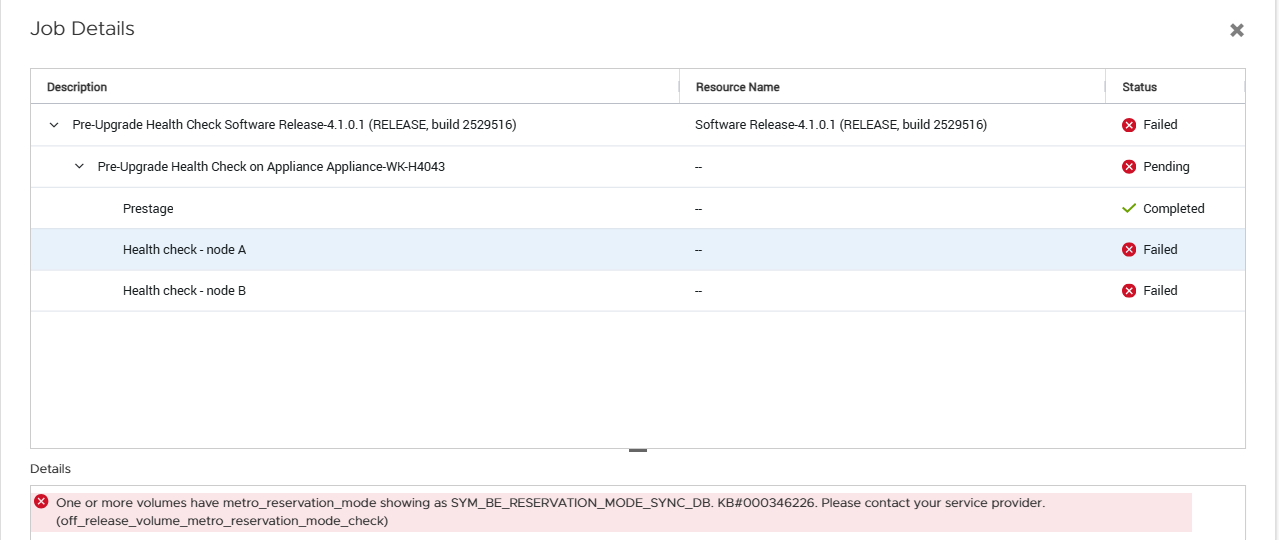
Task: Click the Resource Name cell Software Release-4.1.0.1
Action: tap(841, 125)
